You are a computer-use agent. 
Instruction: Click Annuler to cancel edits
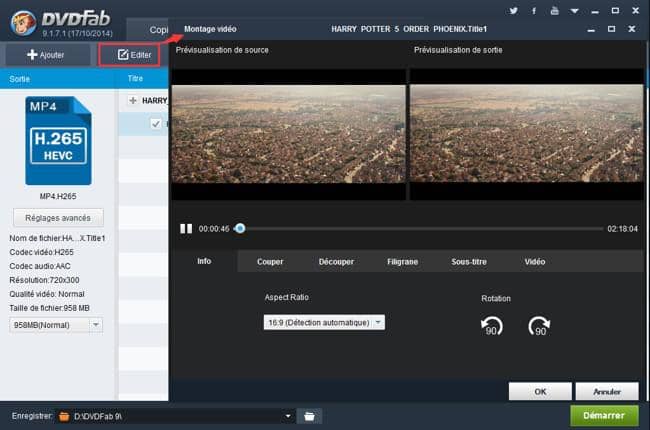click(x=607, y=391)
